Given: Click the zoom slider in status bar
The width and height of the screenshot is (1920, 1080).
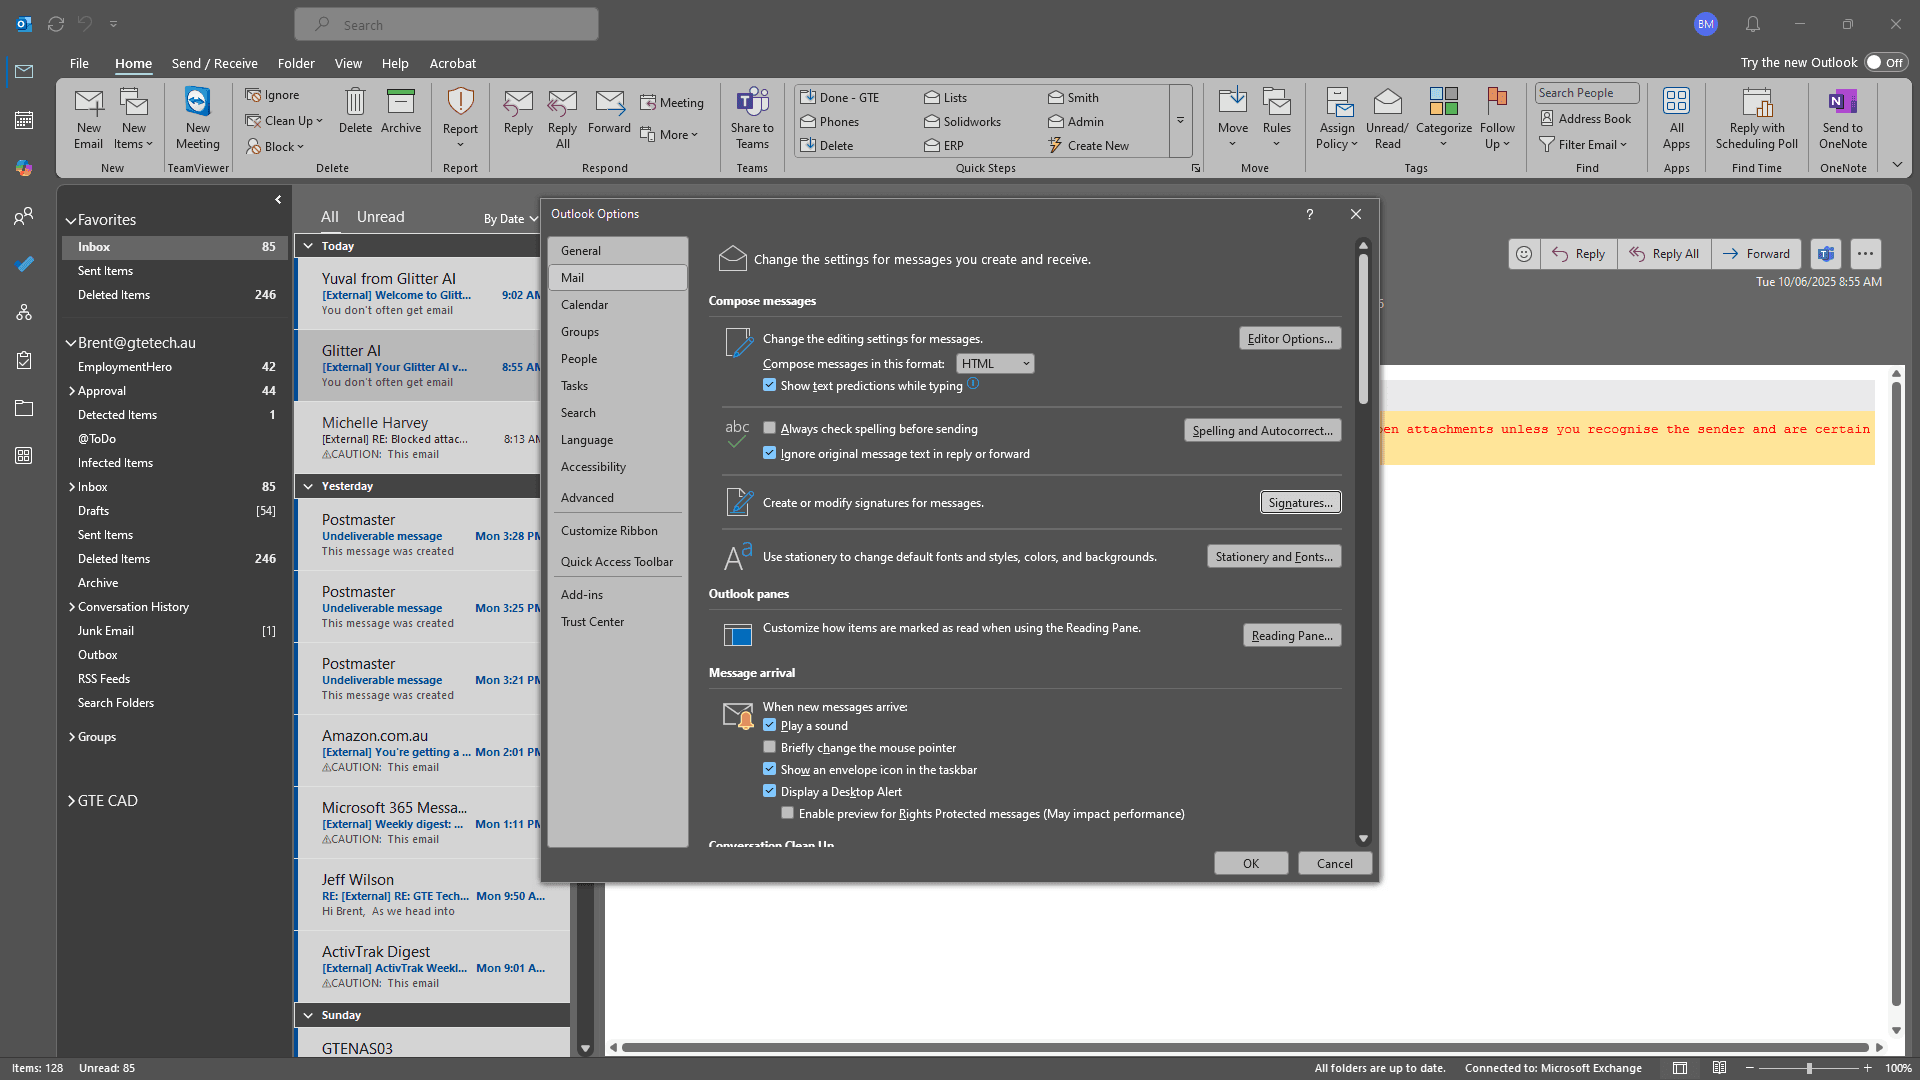Looking at the screenshot, I should (1808, 1068).
